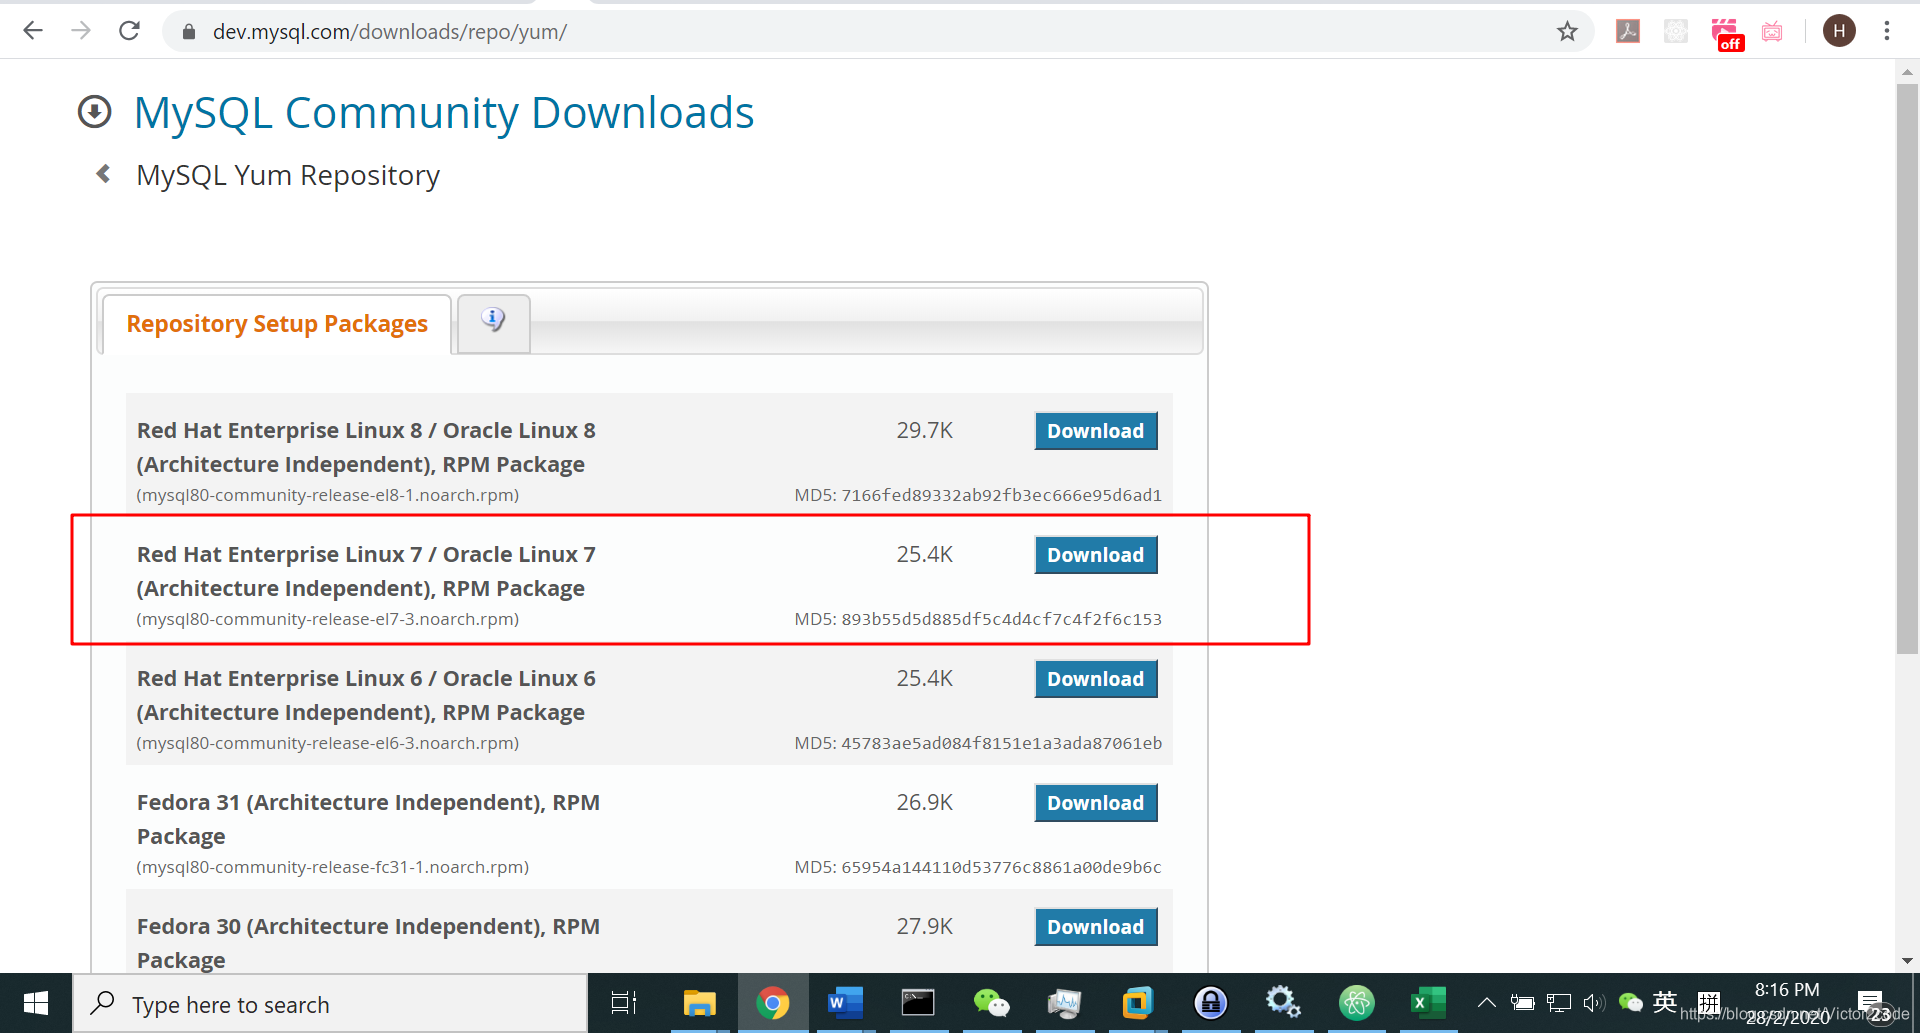Click the text mysql80-community-release-el6-3.noarch.rpm

[x=328, y=743]
